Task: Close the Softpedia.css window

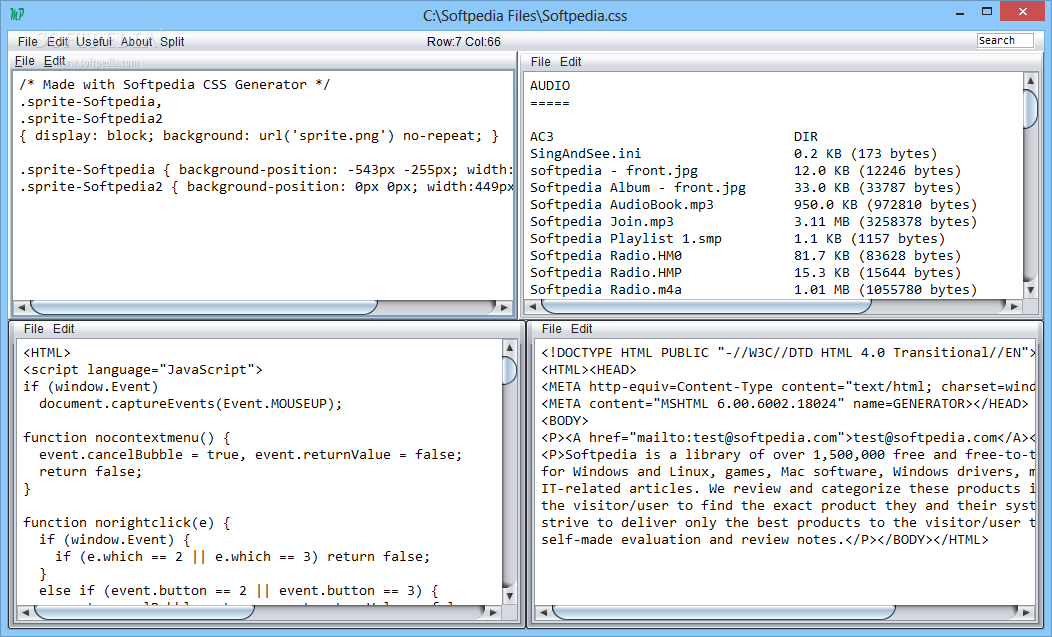Action: pyautogui.click(x=1023, y=11)
